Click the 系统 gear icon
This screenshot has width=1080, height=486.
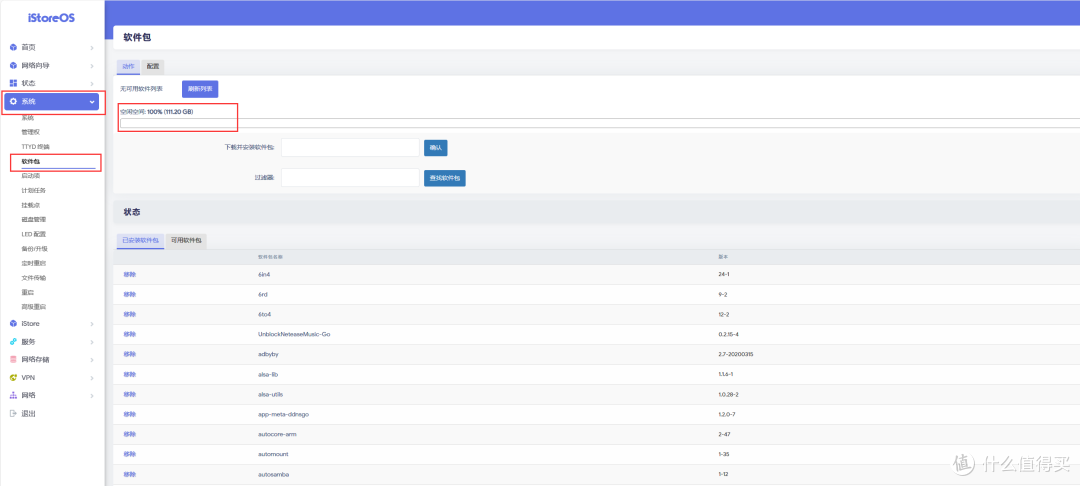click(13, 102)
